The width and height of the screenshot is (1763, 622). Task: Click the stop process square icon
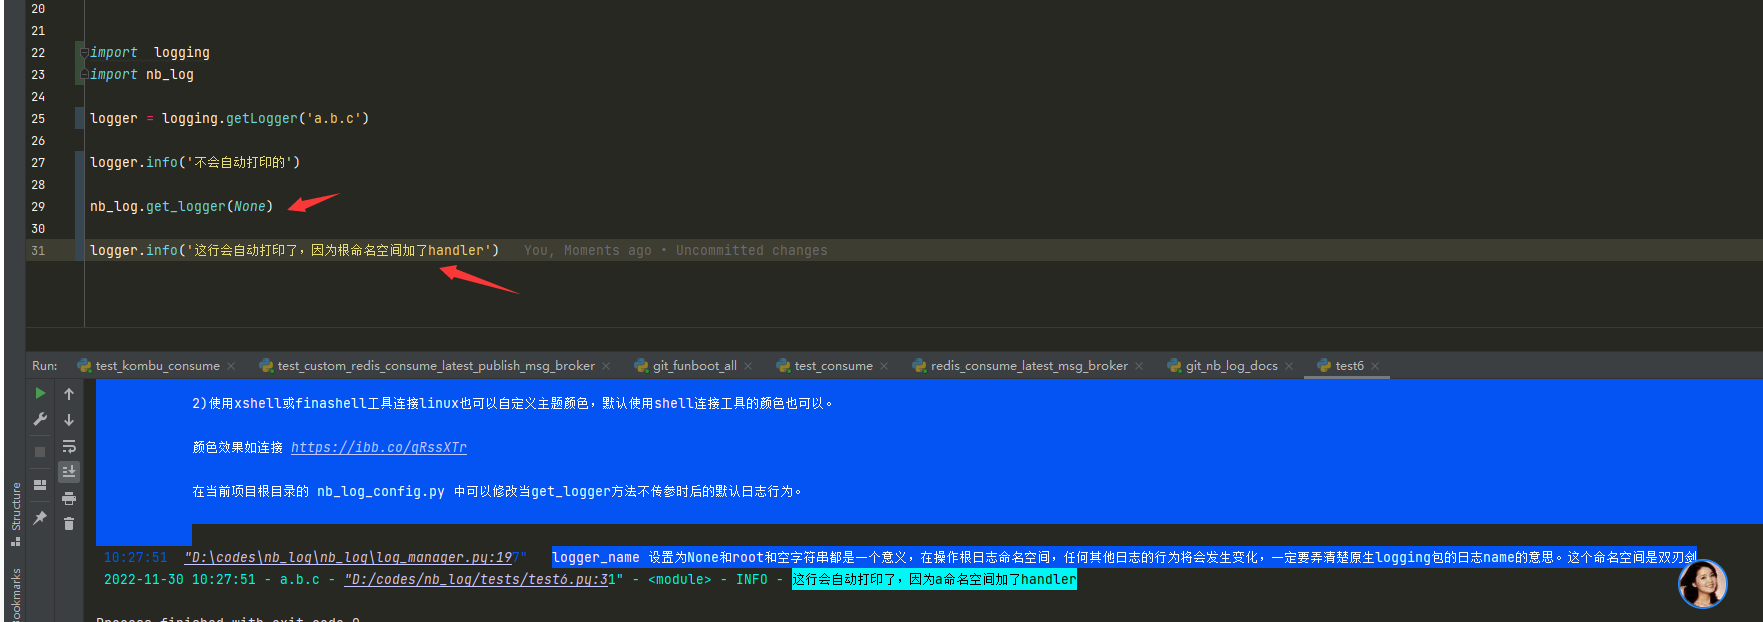point(40,452)
